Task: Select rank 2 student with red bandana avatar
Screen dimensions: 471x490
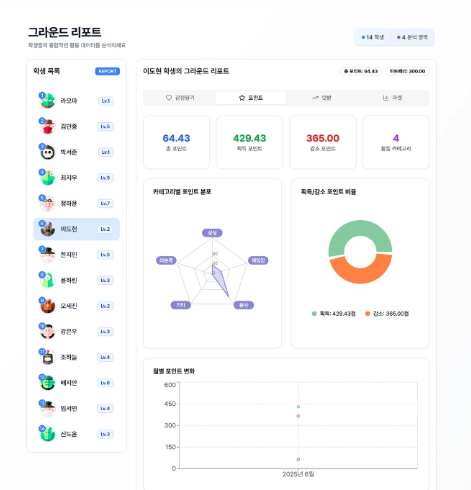Action: pos(76,126)
